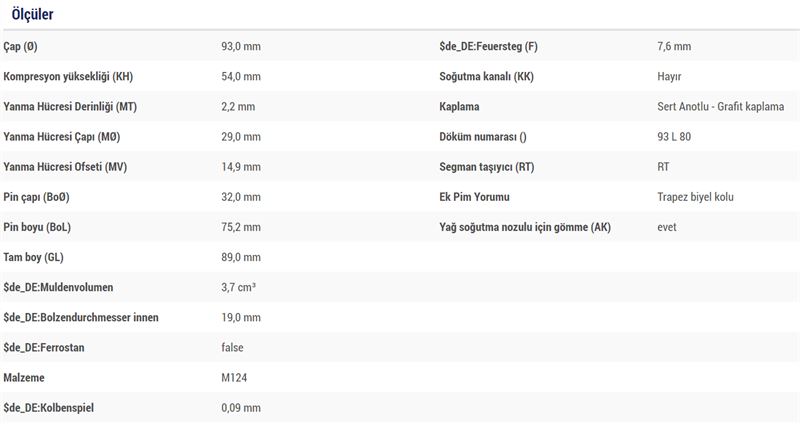Click Pin çapı (BoØ) label
The width and height of the screenshot is (800, 424).
tap(36, 197)
